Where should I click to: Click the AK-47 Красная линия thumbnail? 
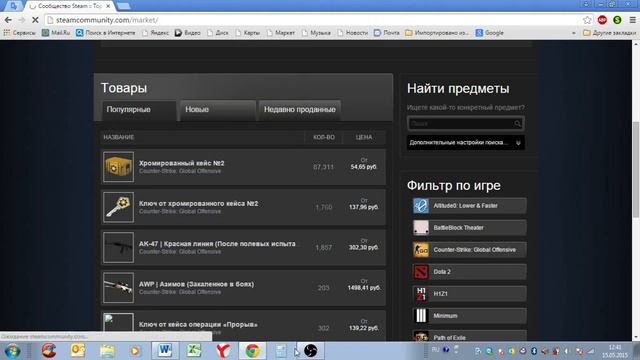(x=118, y=247)
